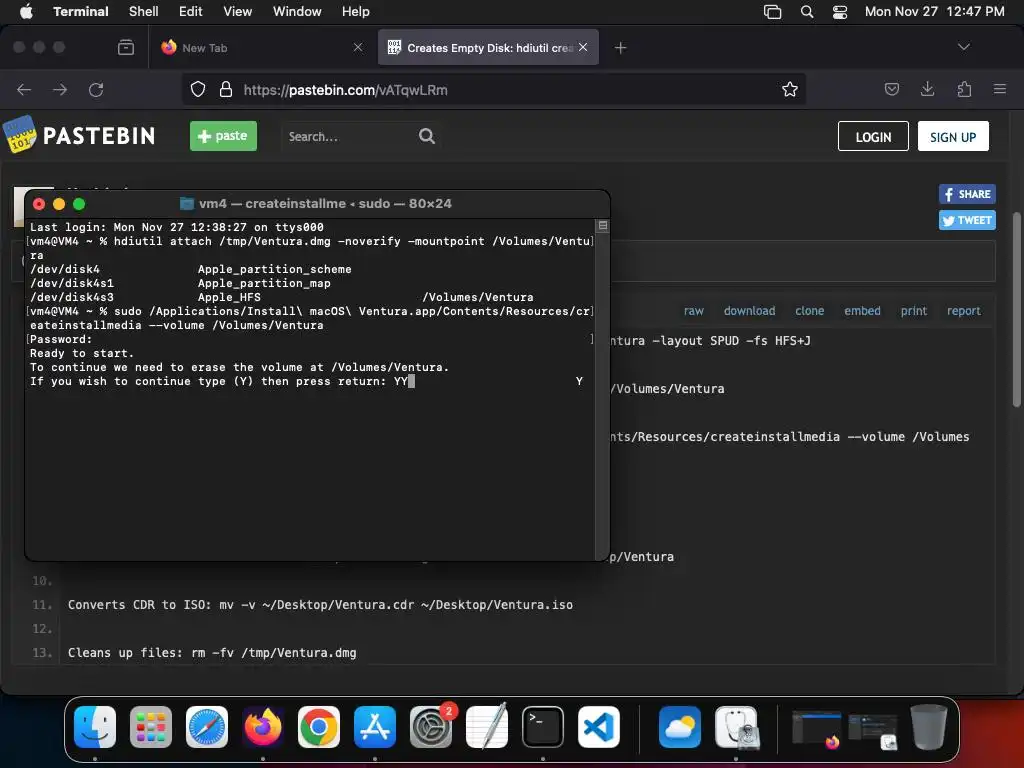This screenshot has width=1024, height=768.
Task: Open a new browser tab
Action: (620, 47)
